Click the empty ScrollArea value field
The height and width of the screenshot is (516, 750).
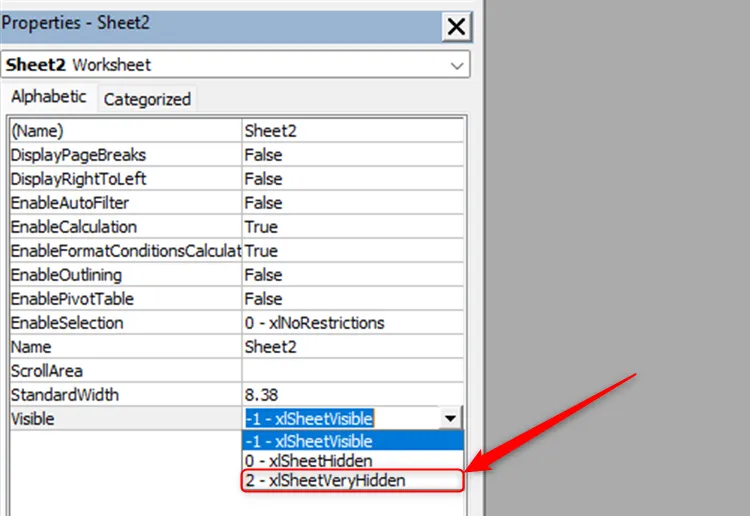click(353, 371)
